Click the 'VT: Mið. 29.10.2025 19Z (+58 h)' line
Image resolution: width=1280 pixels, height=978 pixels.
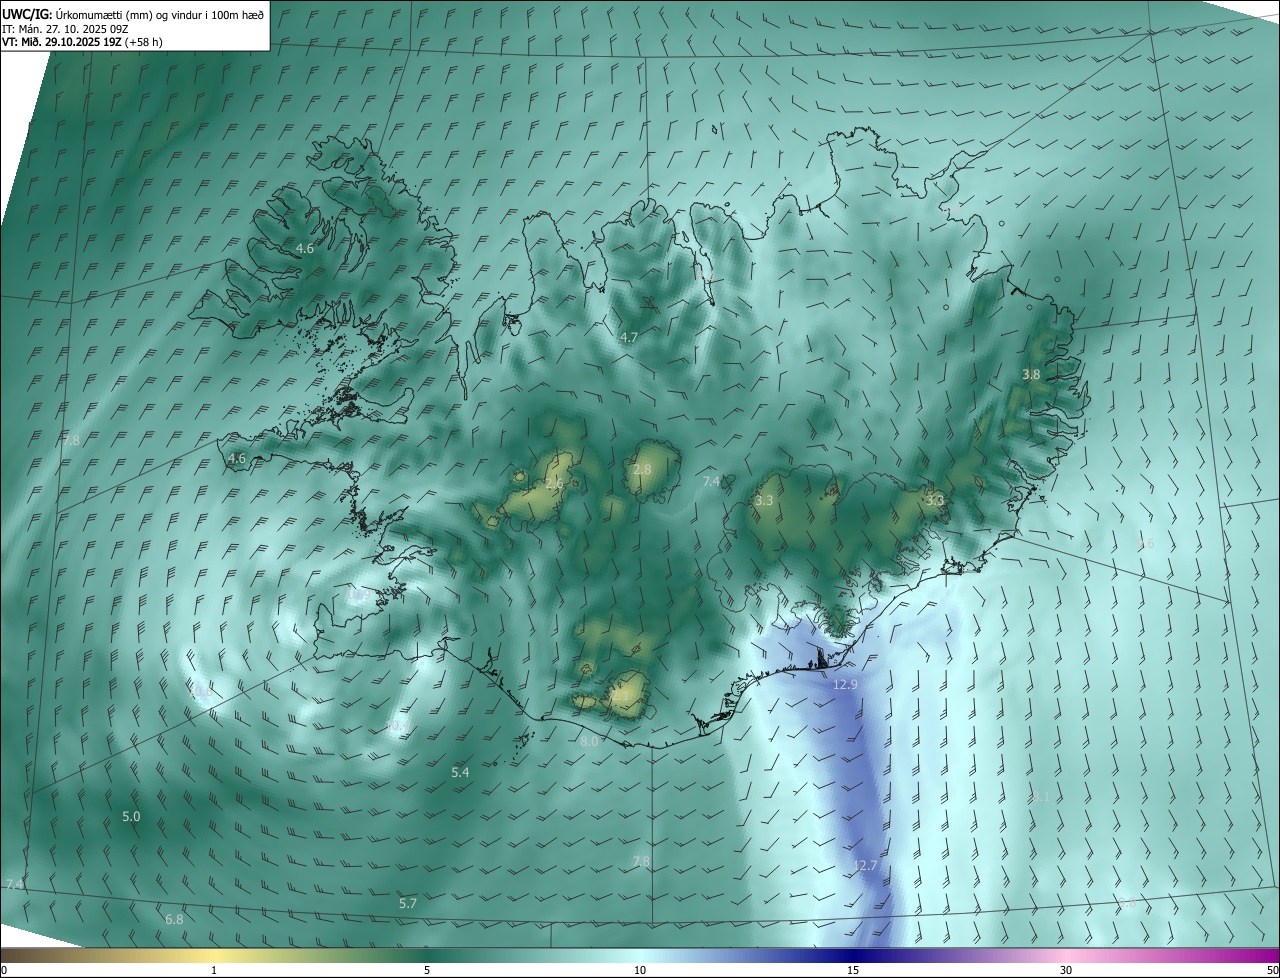(82, 42)
